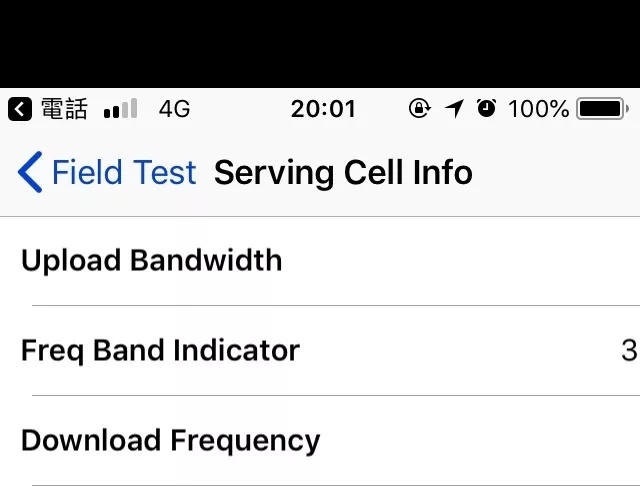This screenshot has height=486, width=640.
Task: Tap the 20:01 clock in status bar
Action: pyautogui.click(x=323, y=109)
